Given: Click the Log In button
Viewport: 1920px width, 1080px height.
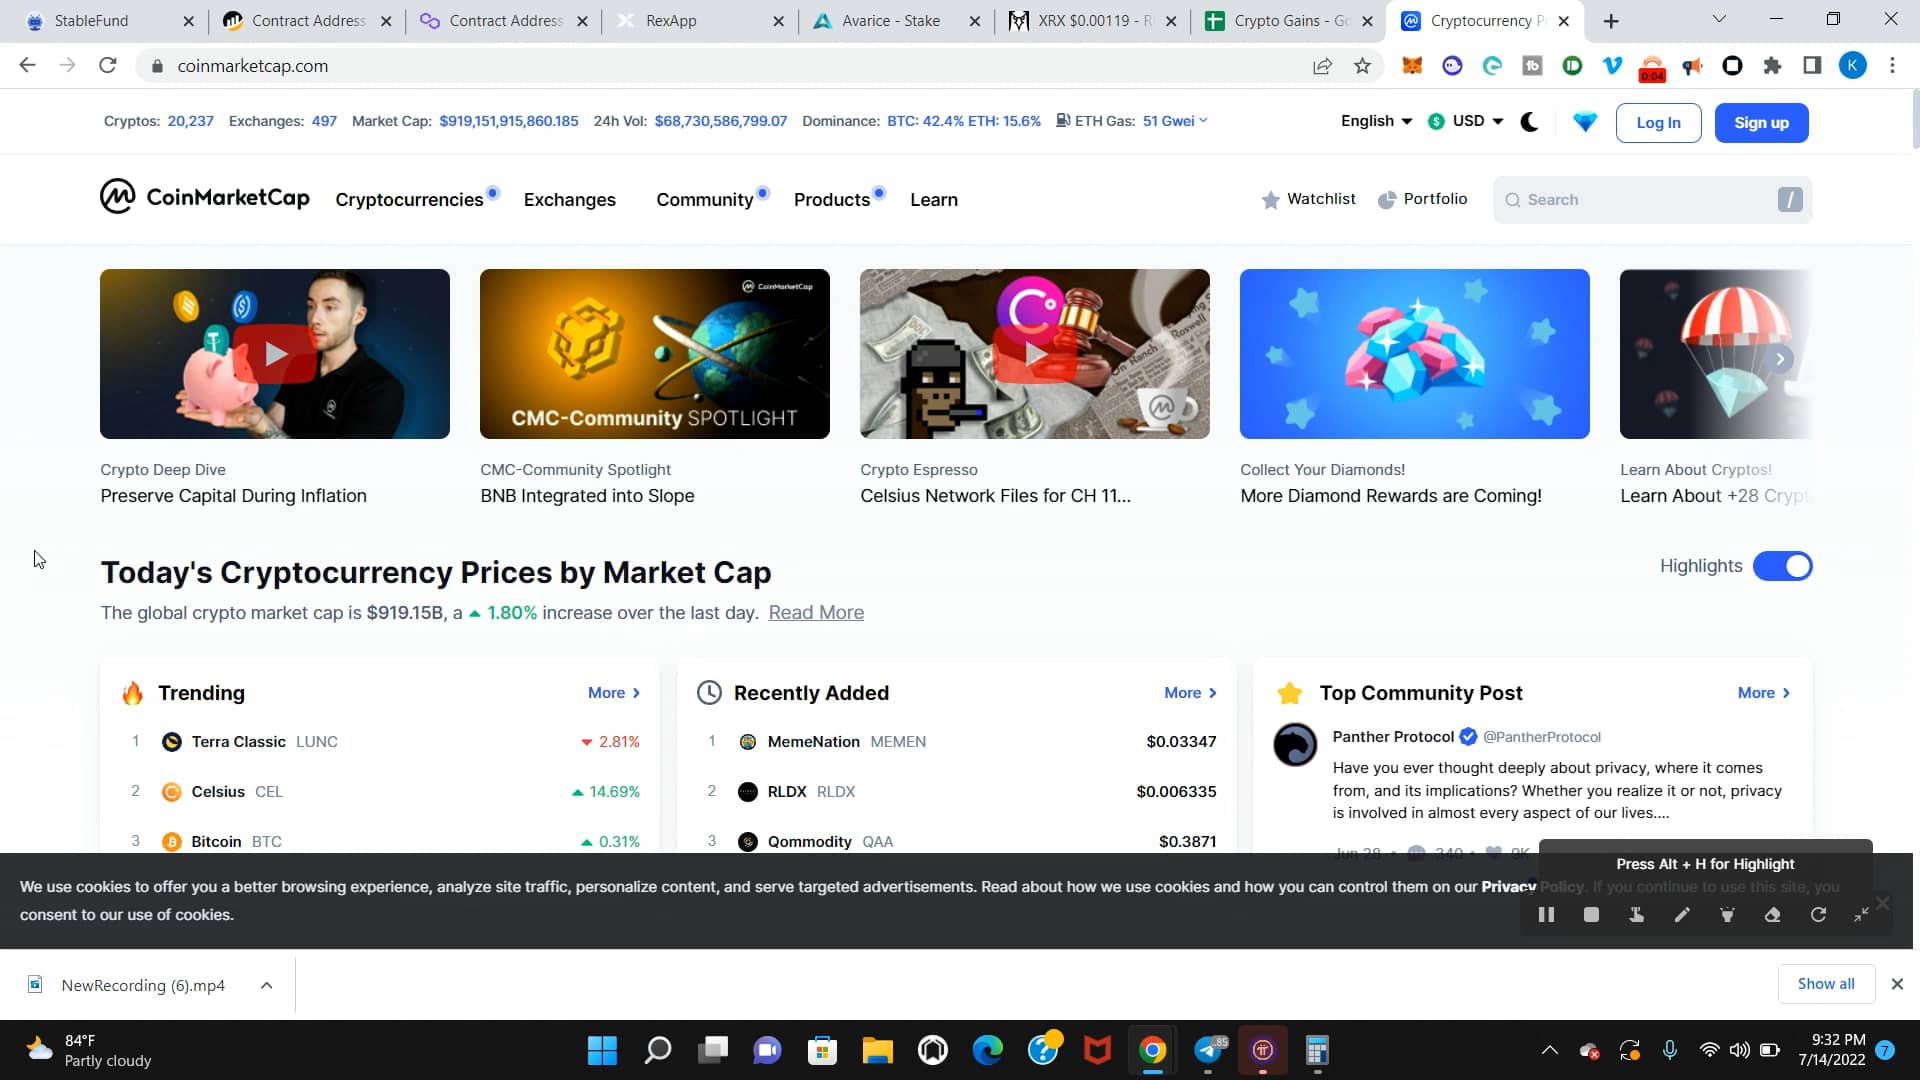Looking at the screenshot, I should (1657, 122).
